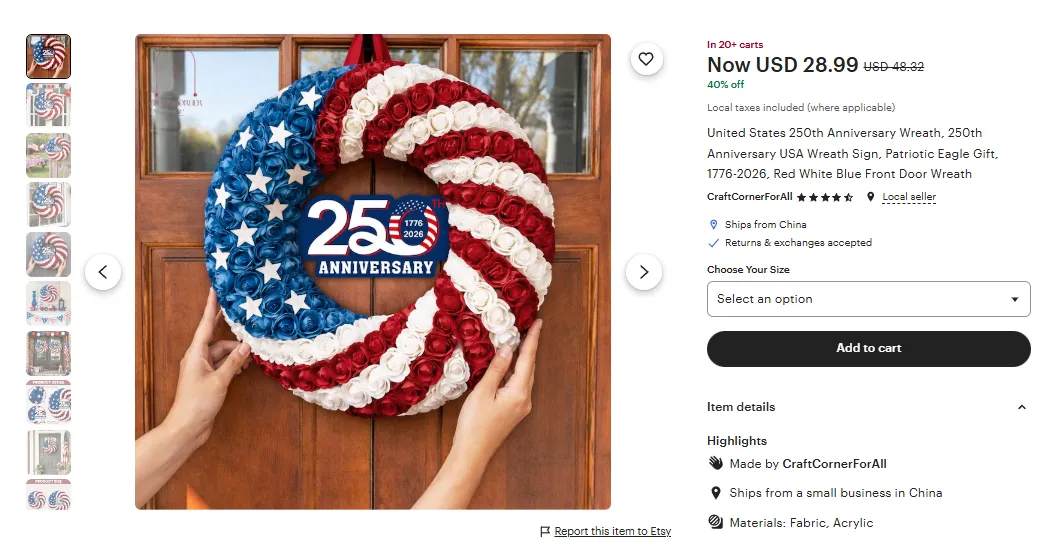Click the handmade hand icon by Made by
This screenshot has height=544, width=1061.
pyautogui.click(x=715, y=463)
